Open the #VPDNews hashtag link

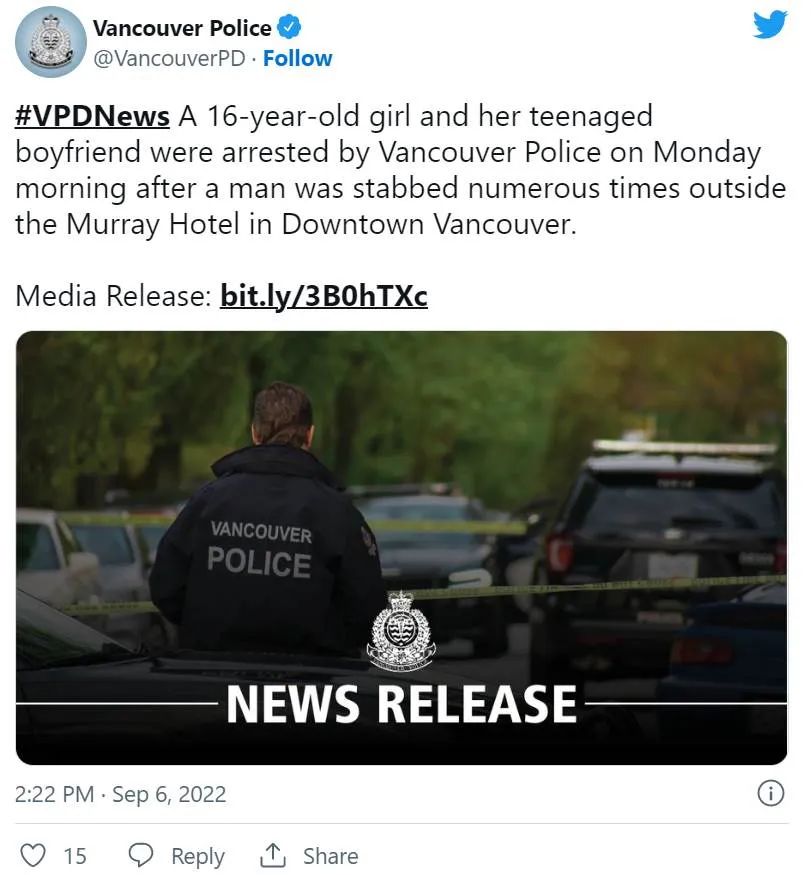click(x=92, y=116)
